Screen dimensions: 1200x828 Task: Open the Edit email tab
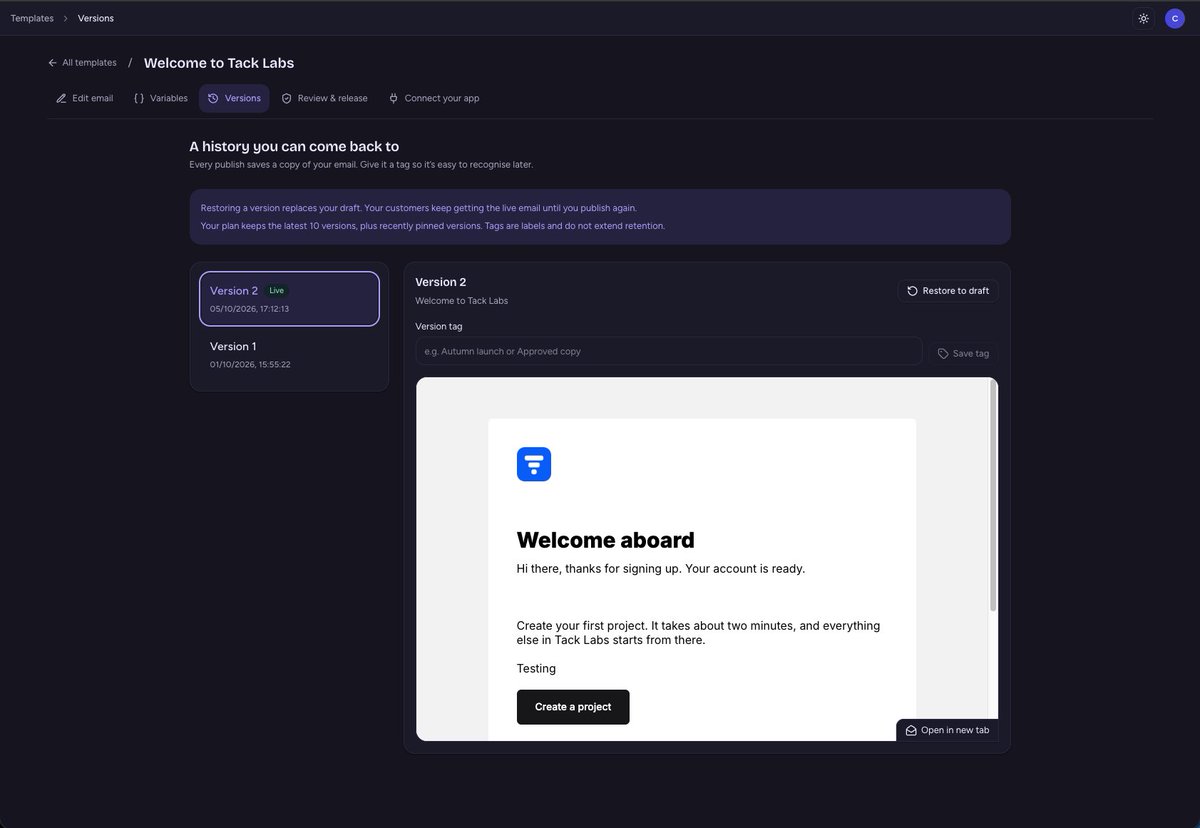(x=85, y=99)
